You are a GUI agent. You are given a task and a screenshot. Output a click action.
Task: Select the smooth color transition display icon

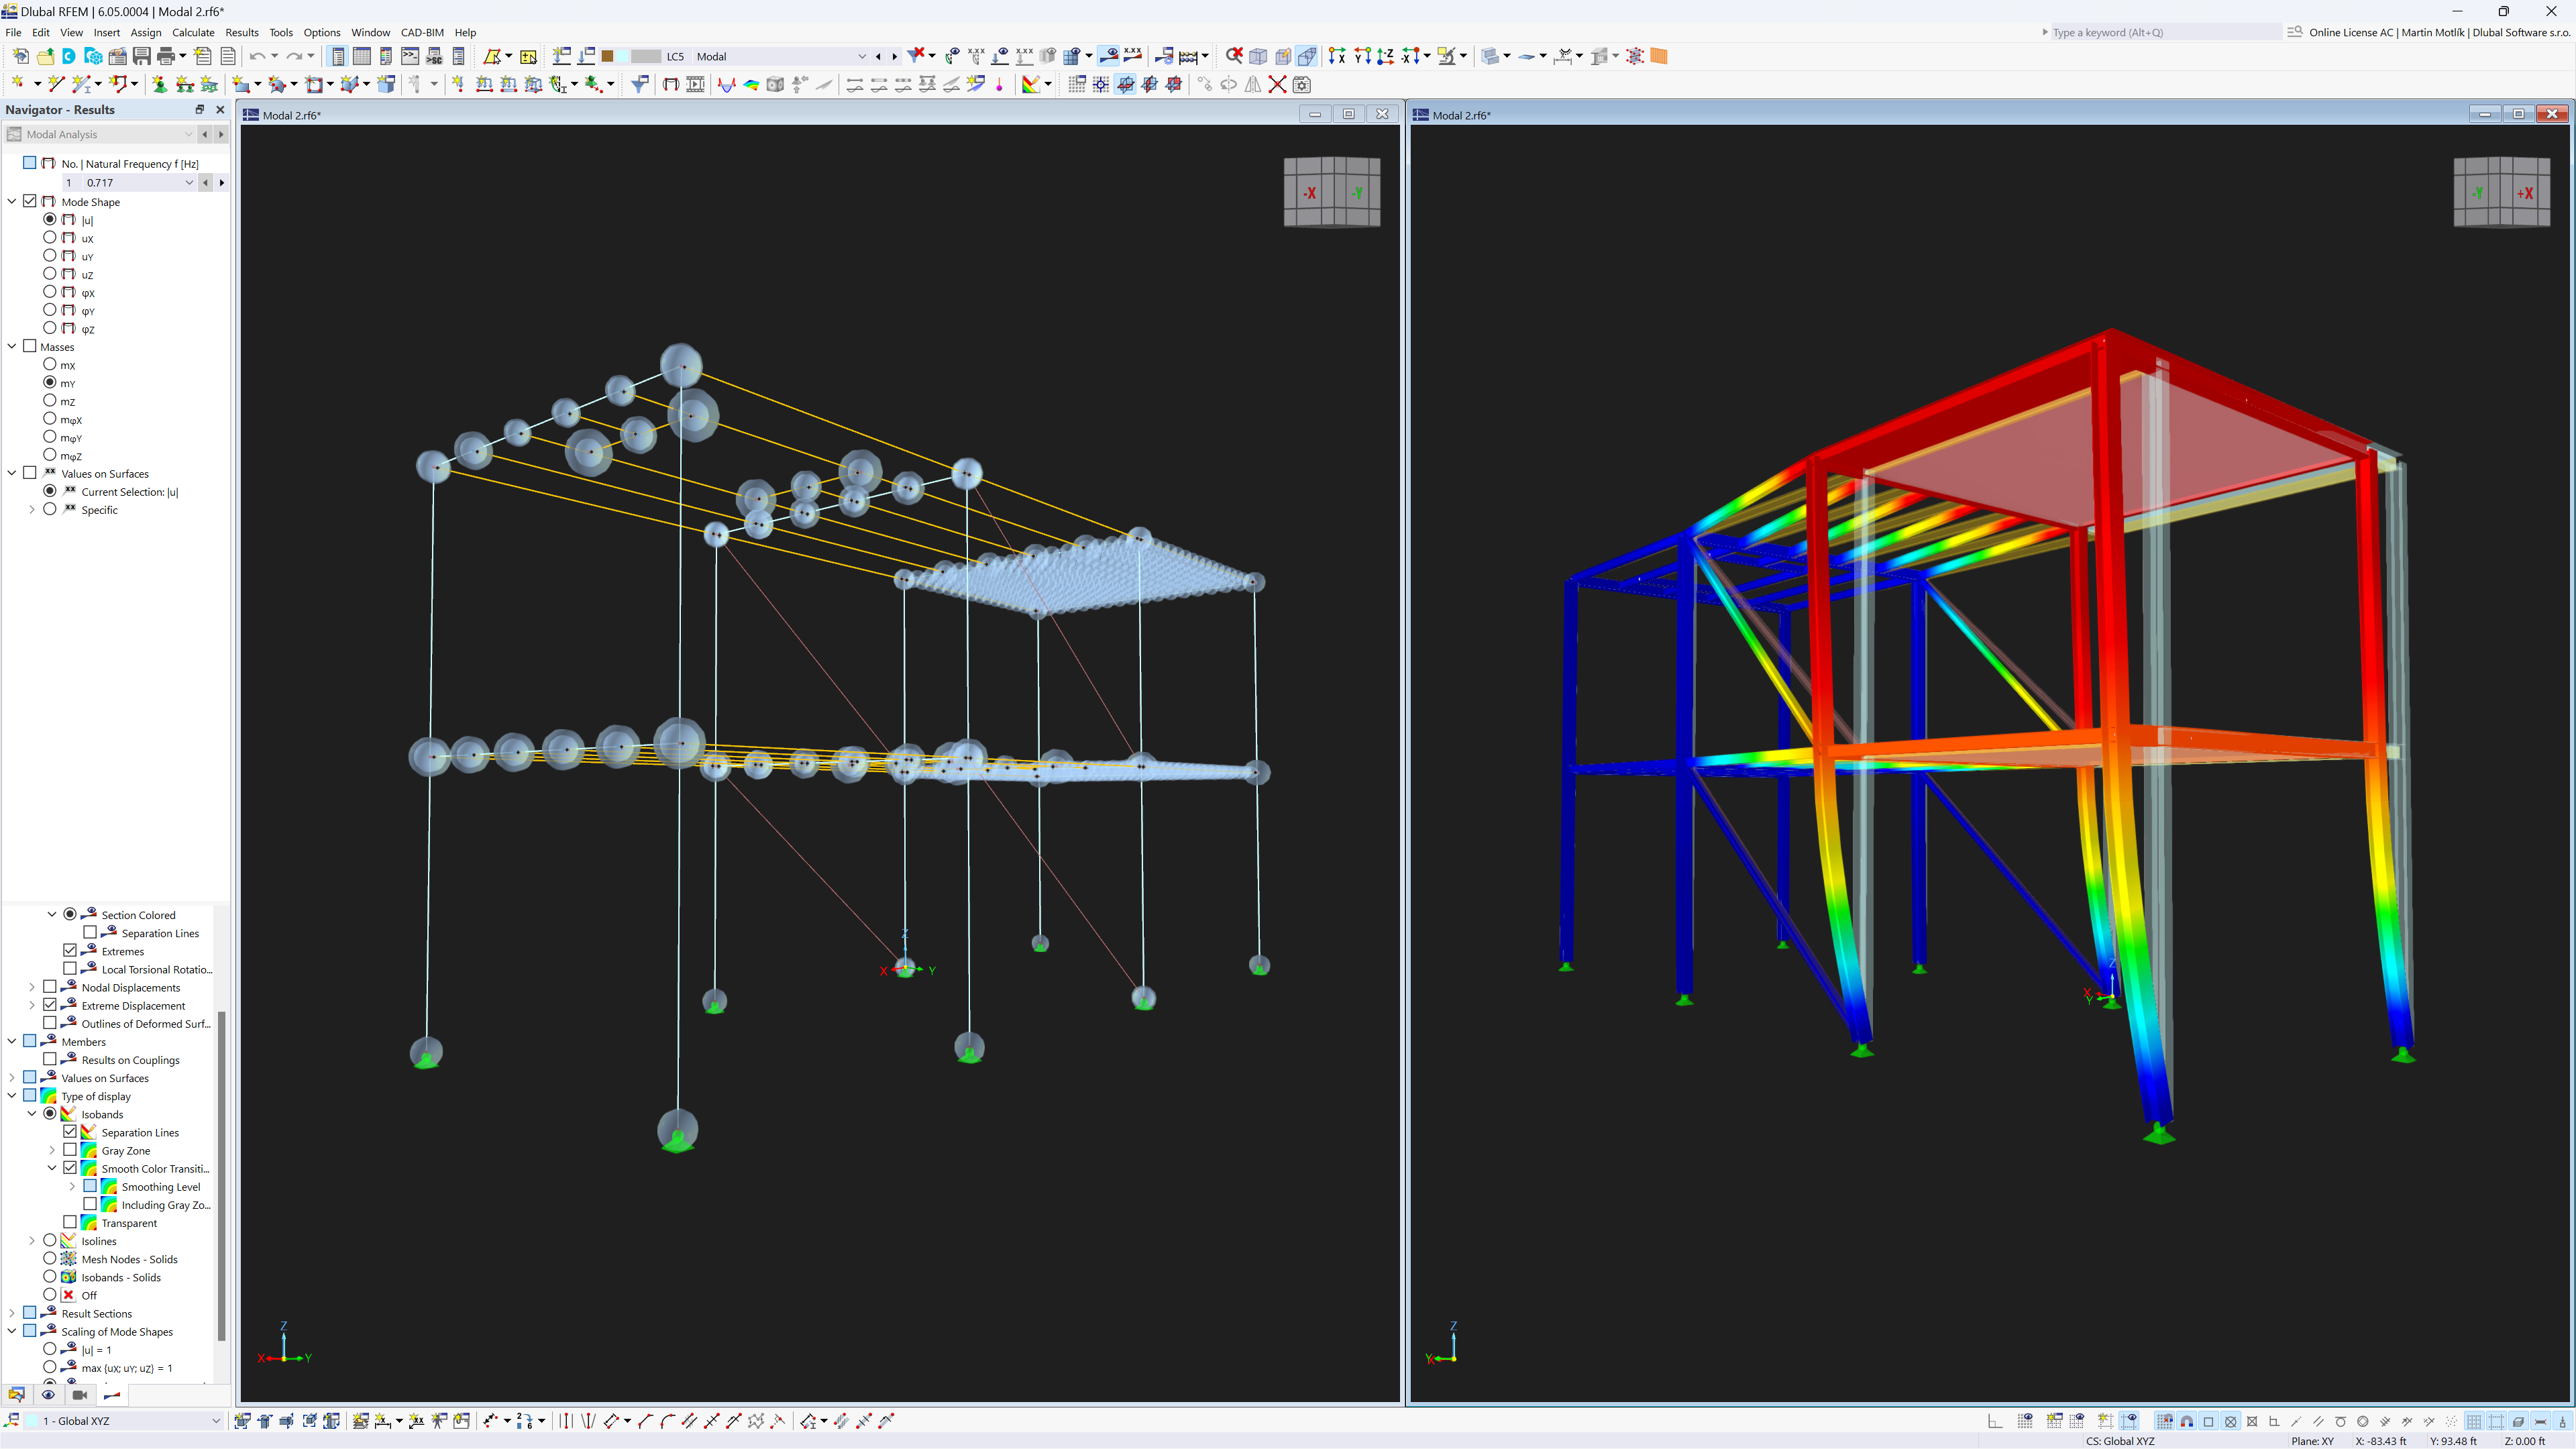(92, 1168)
